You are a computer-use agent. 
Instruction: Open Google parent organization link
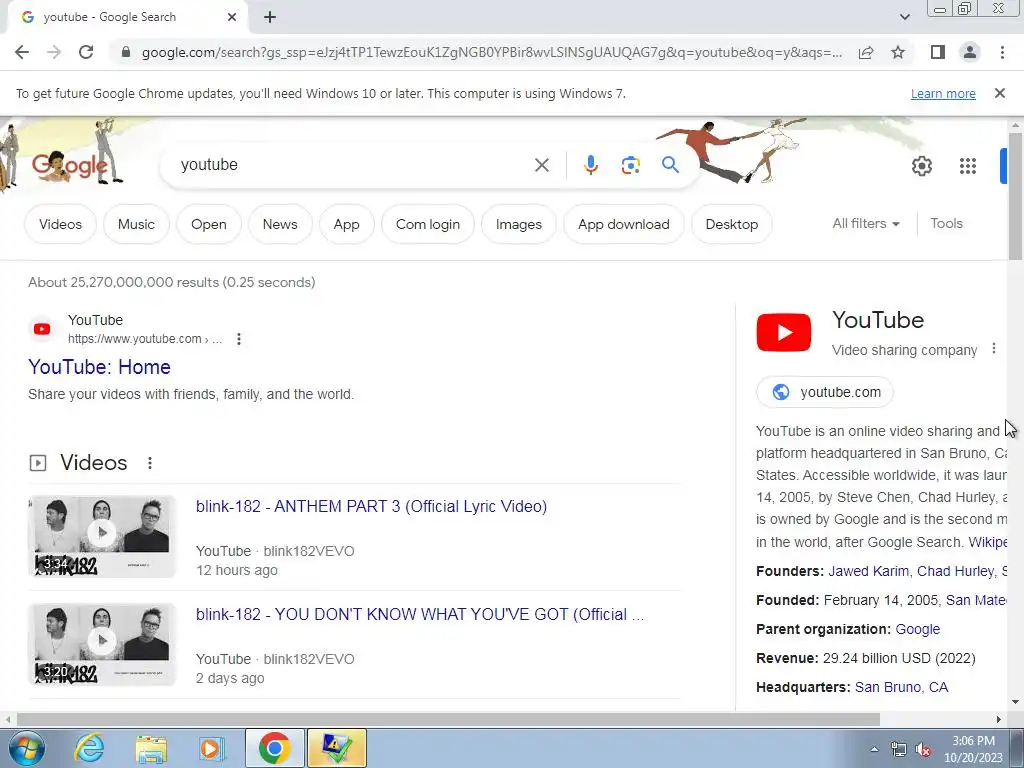pos(917,629)
